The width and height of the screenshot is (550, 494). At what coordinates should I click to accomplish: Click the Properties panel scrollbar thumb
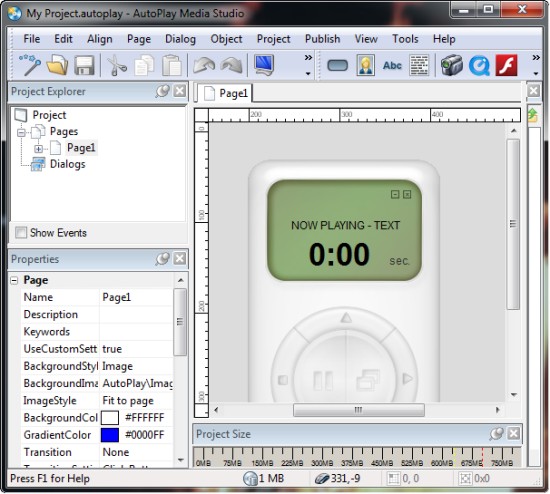[x=180, y=322]
